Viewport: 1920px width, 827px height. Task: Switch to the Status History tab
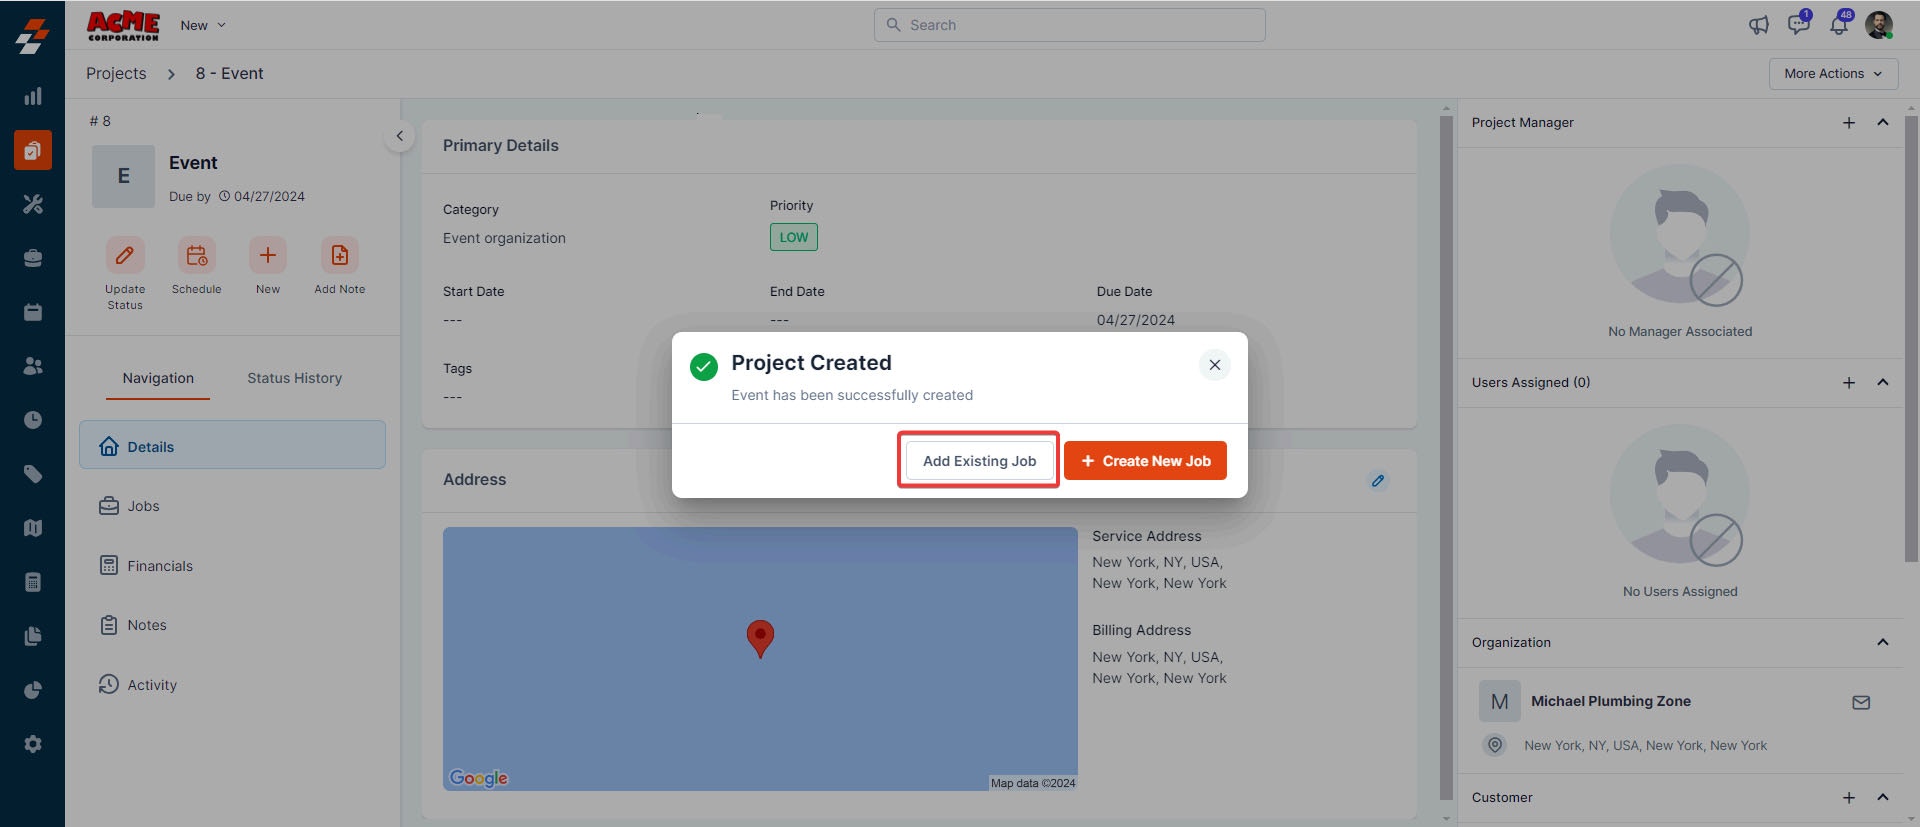295,378
